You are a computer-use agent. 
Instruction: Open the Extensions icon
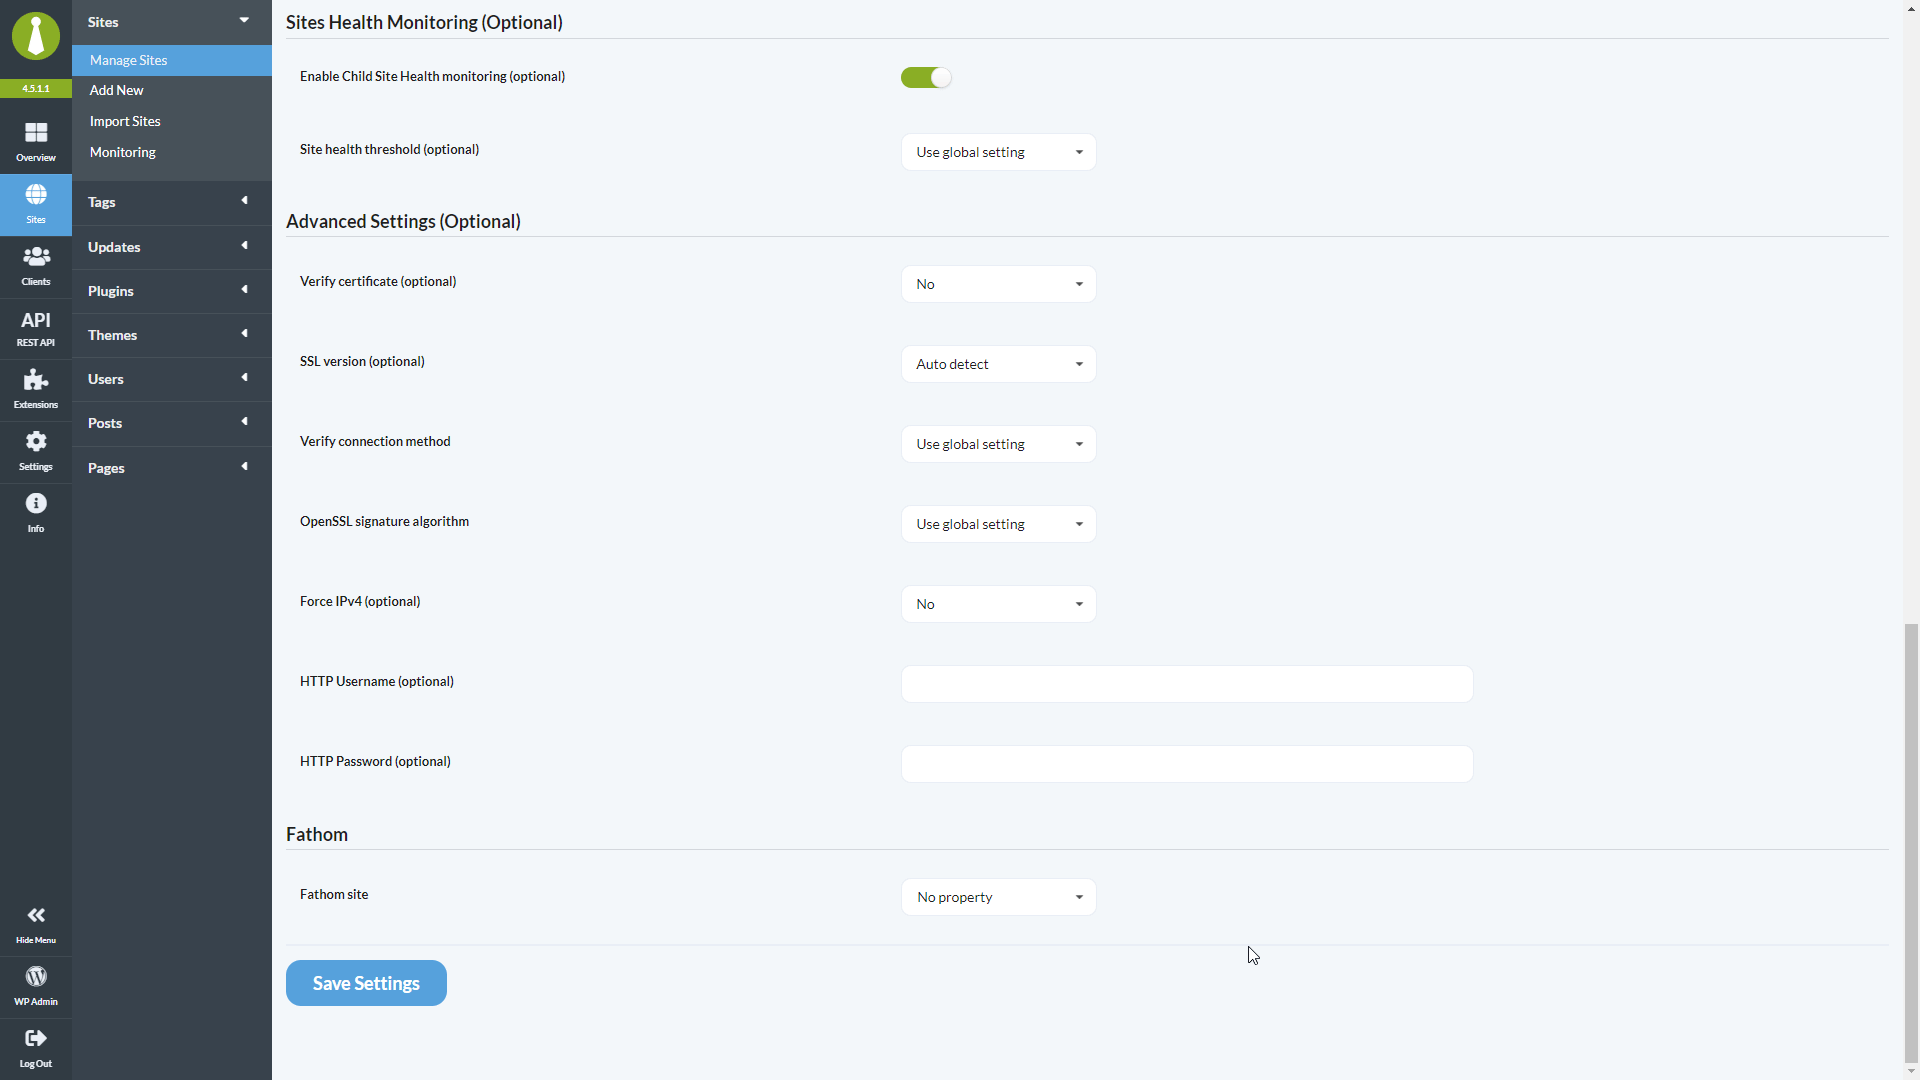tap(35, 389)
